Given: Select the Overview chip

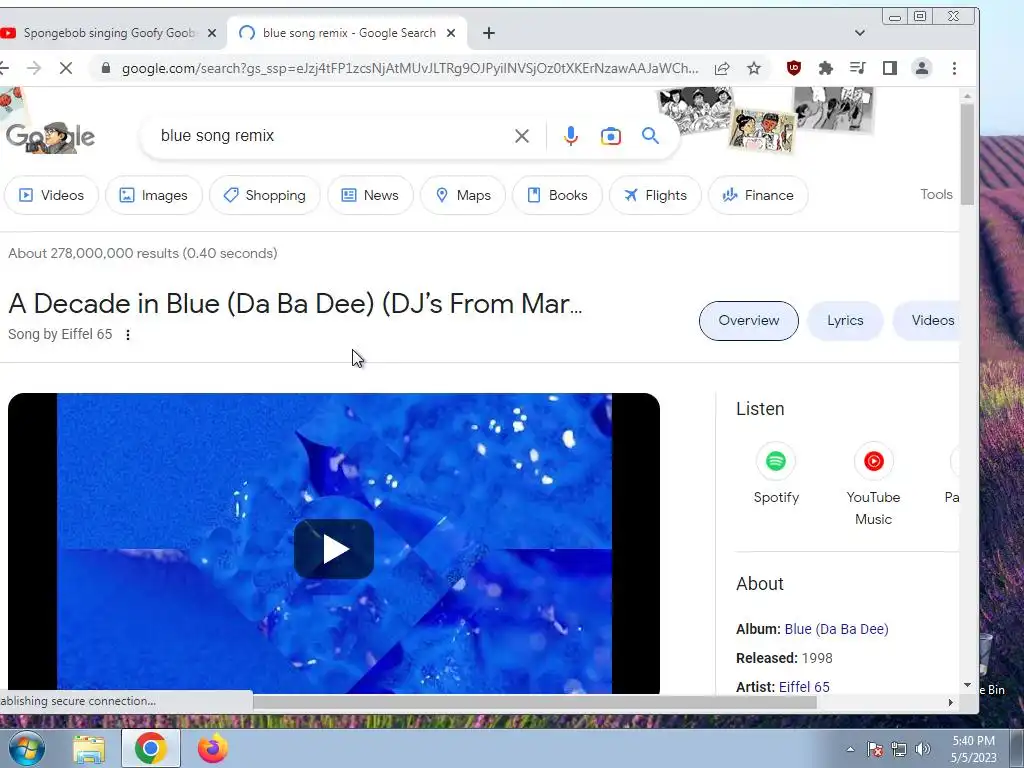Looking at the screenshot, I should (748, 321).
